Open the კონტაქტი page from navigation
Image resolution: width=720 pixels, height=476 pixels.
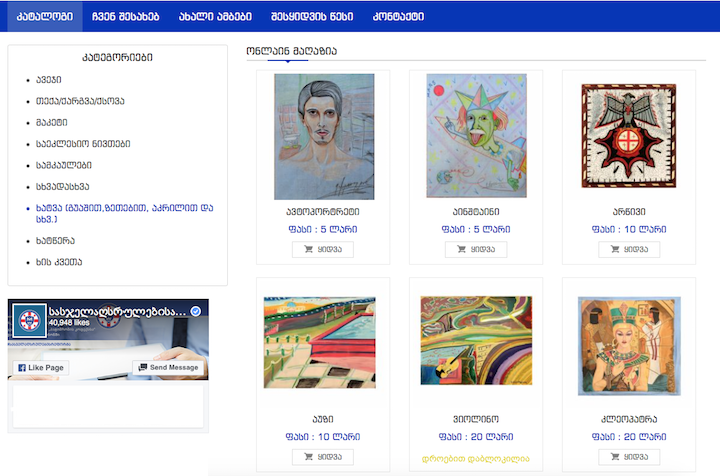coord(398,17)
